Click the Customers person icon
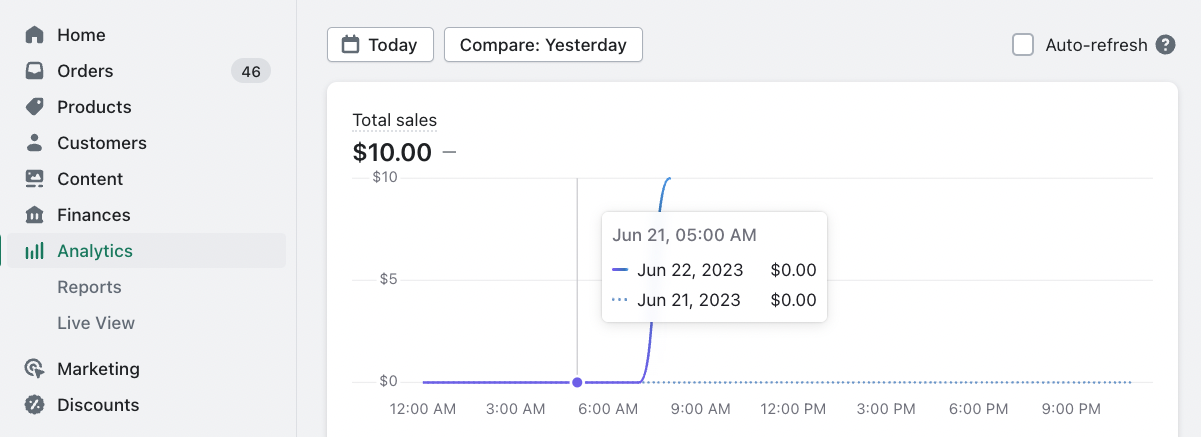 35,143
